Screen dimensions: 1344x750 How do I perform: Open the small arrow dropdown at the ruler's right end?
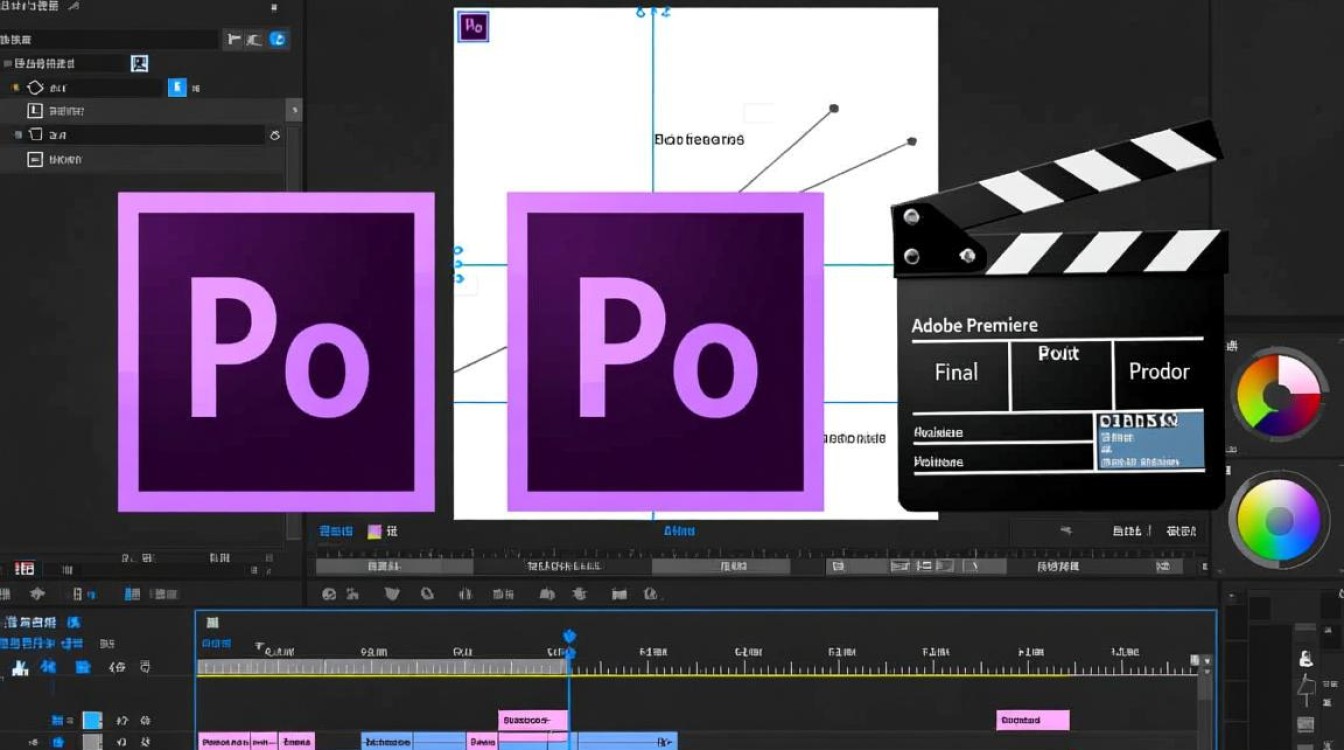coord(1207,662)
